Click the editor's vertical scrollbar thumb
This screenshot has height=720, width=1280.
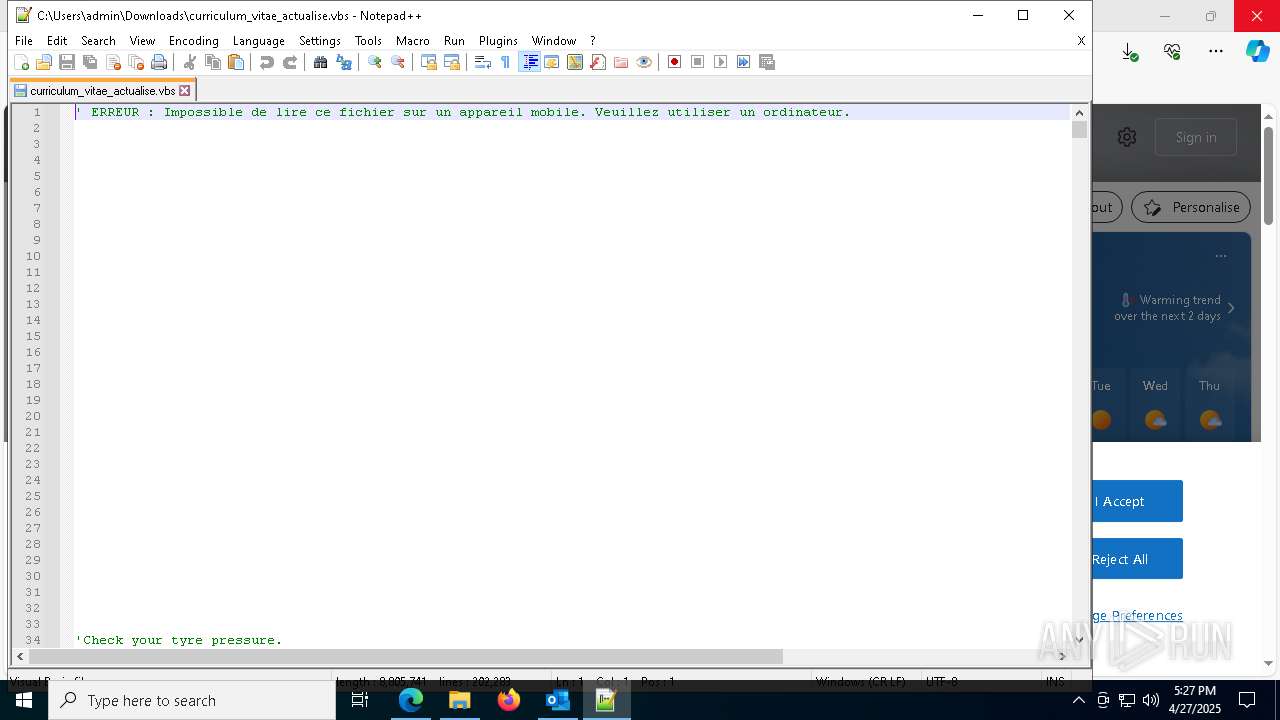(x=1079, y=130)
